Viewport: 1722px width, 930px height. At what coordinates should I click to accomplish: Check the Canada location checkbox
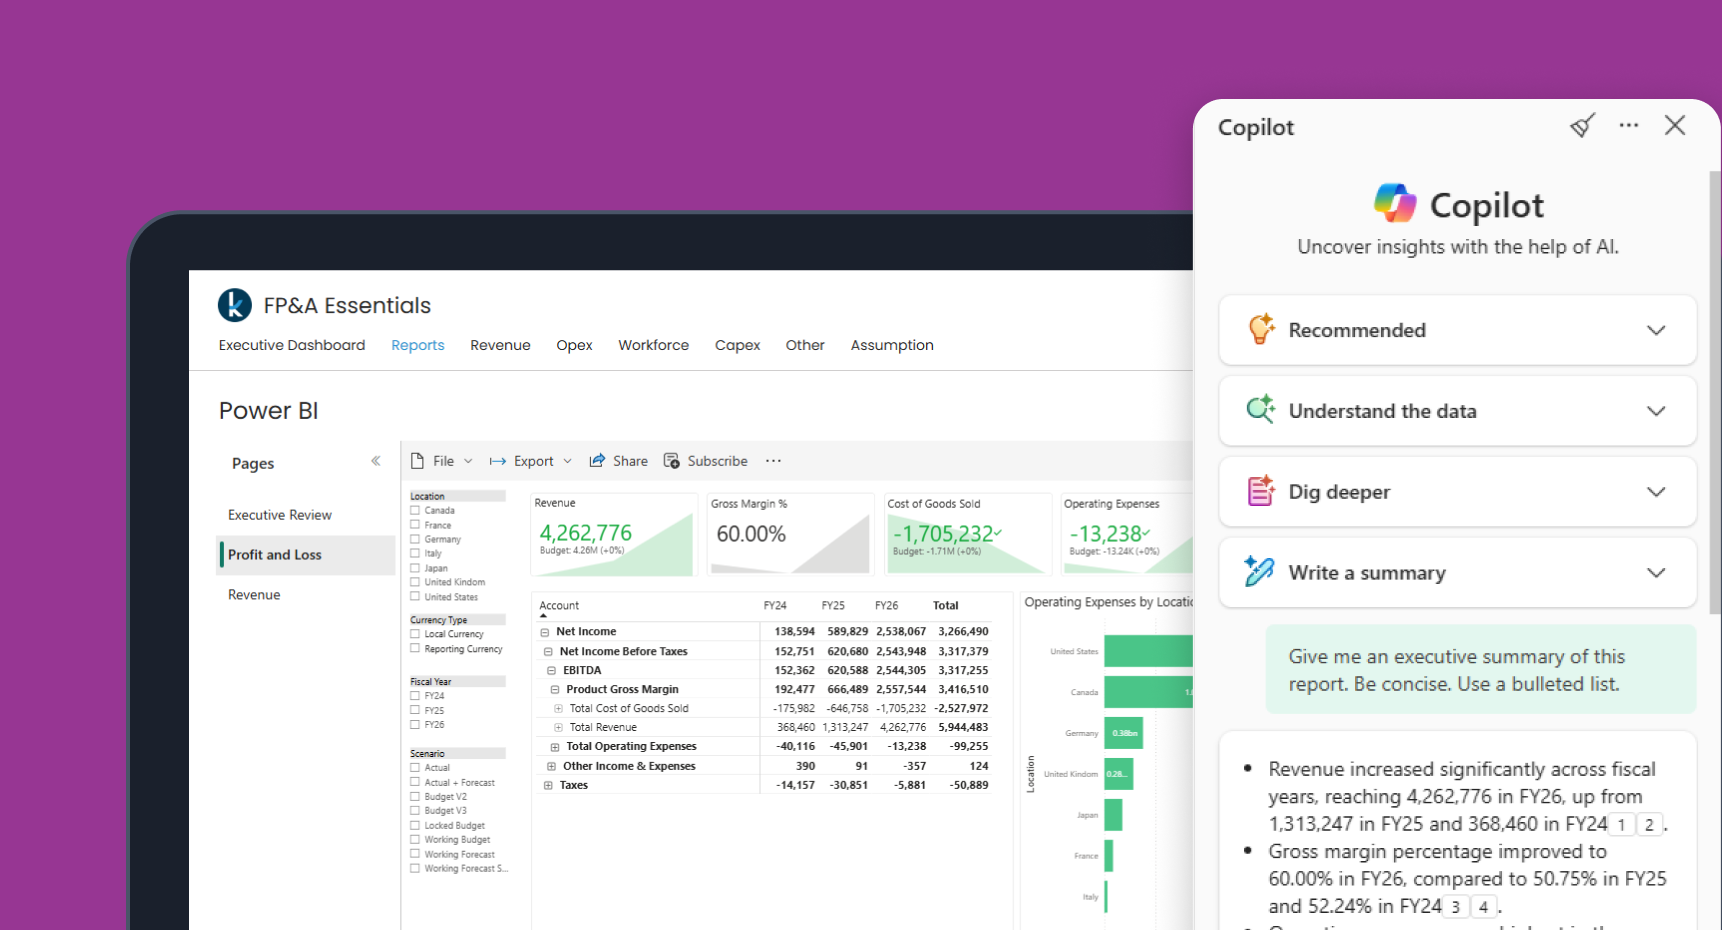click(415, 511)
